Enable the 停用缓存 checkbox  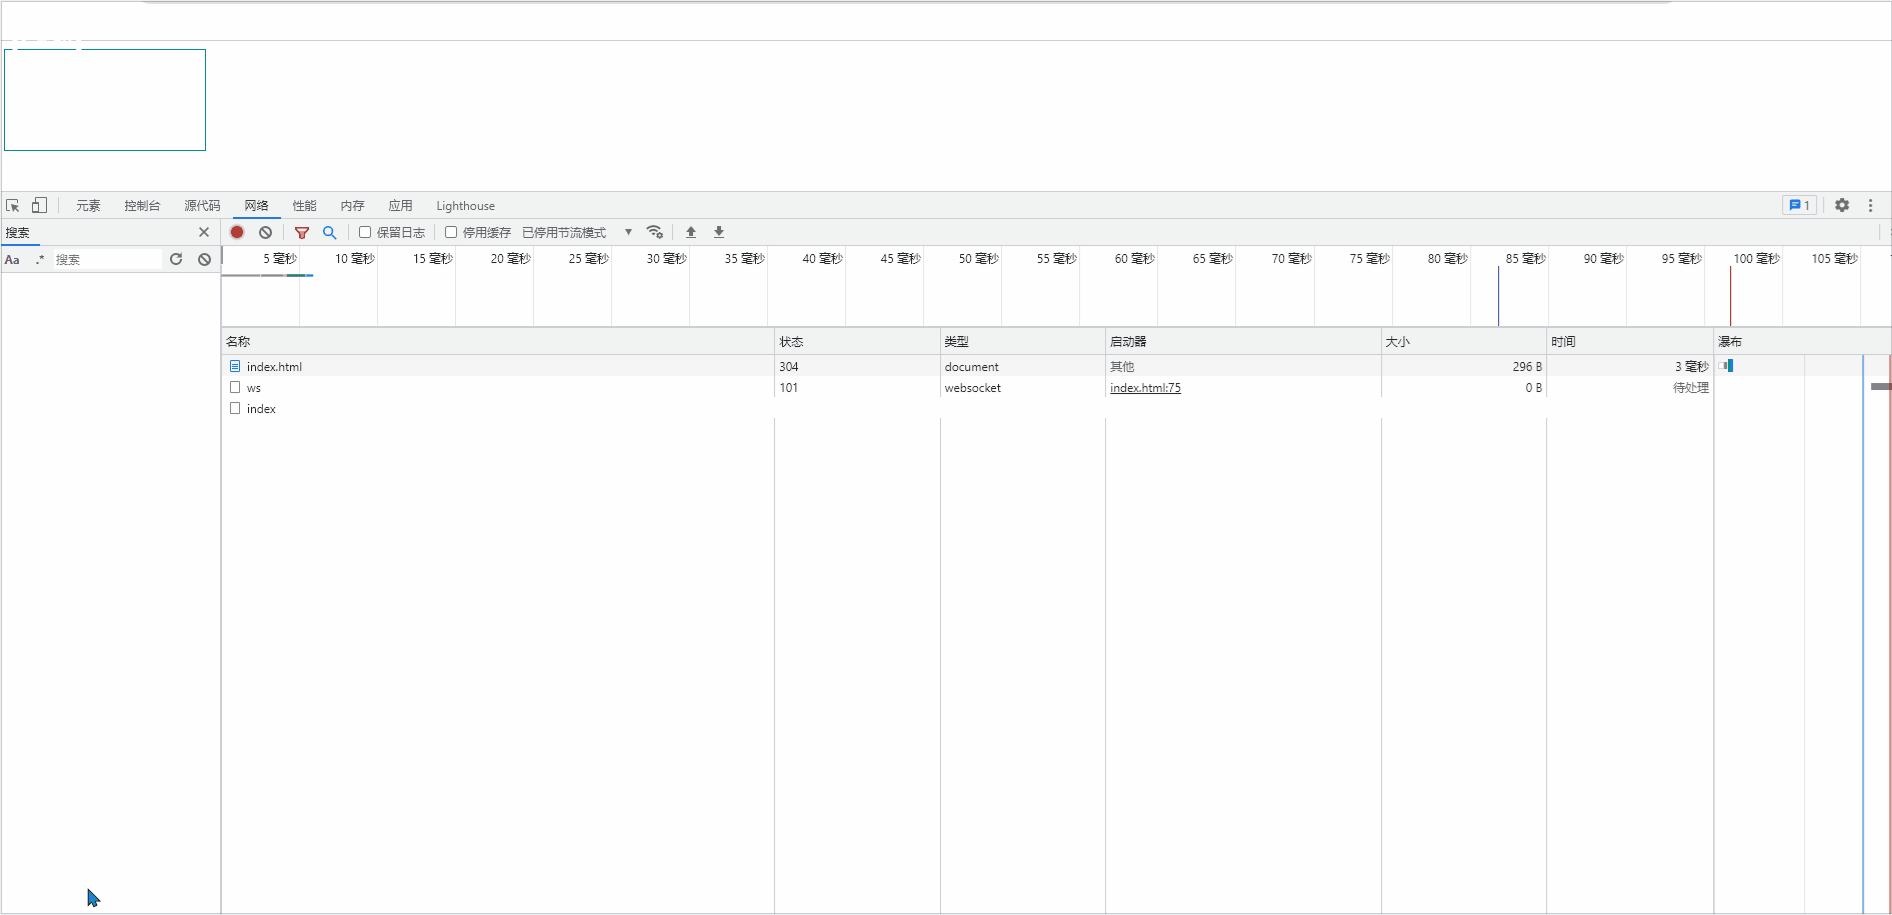[451, 232]
